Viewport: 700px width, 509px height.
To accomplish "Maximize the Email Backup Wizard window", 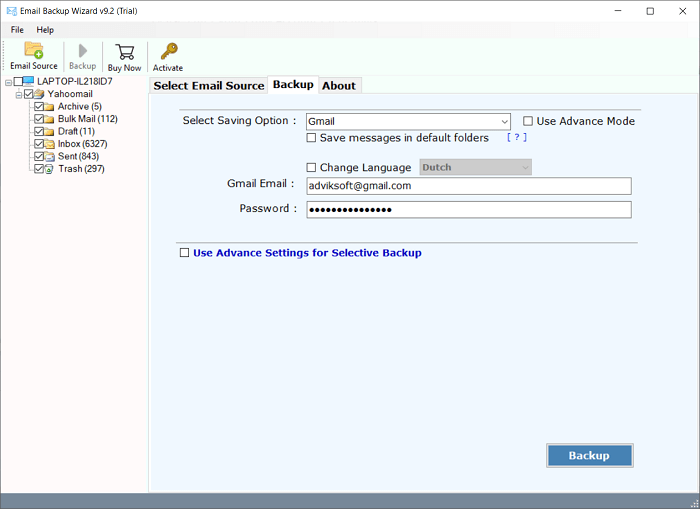I will point(650,11).
